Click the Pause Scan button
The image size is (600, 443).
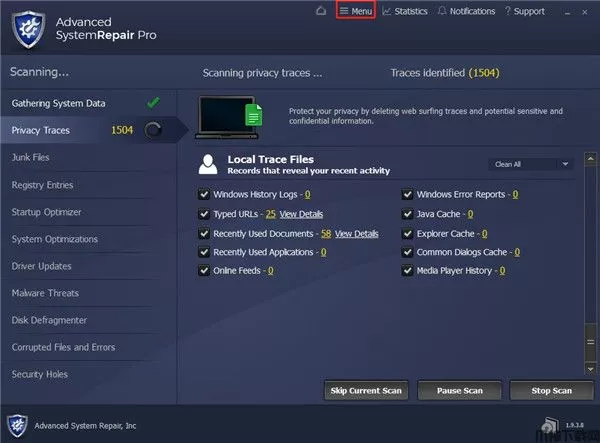[x=460, y=391]
